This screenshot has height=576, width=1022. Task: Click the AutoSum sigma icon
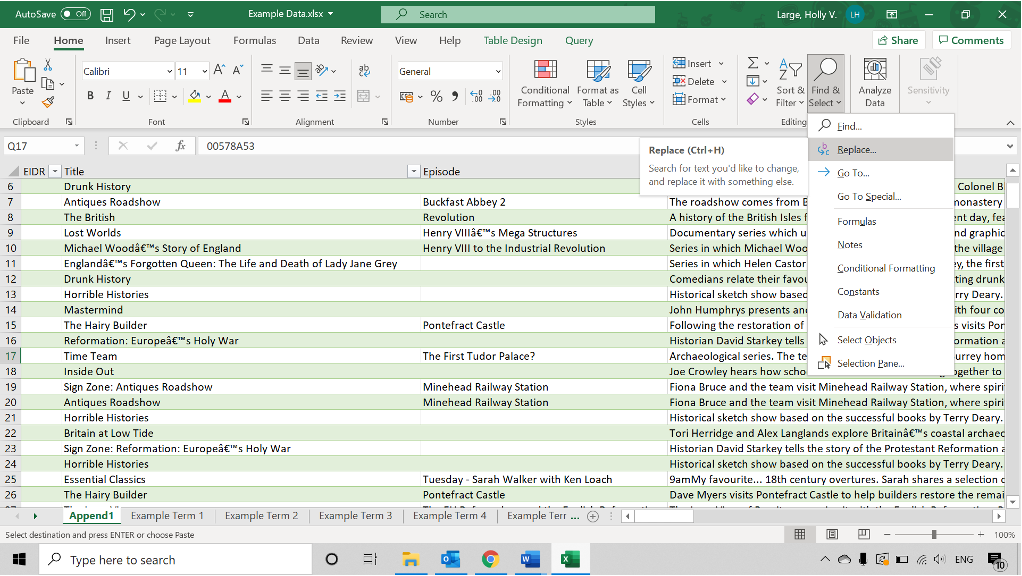tap(753, 63)
